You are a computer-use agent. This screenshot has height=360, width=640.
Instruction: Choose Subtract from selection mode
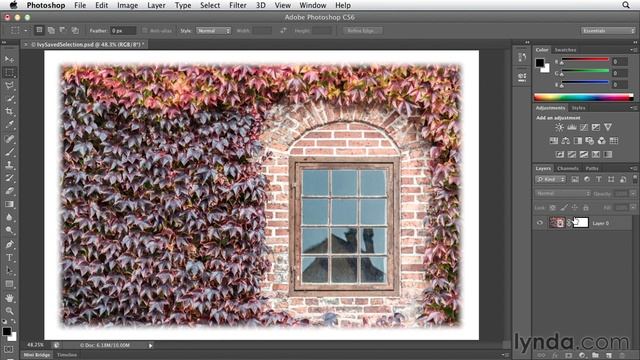63,30
